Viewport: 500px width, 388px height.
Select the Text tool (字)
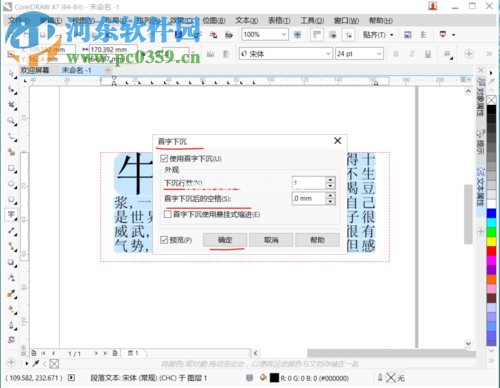[x=11, y=214]
